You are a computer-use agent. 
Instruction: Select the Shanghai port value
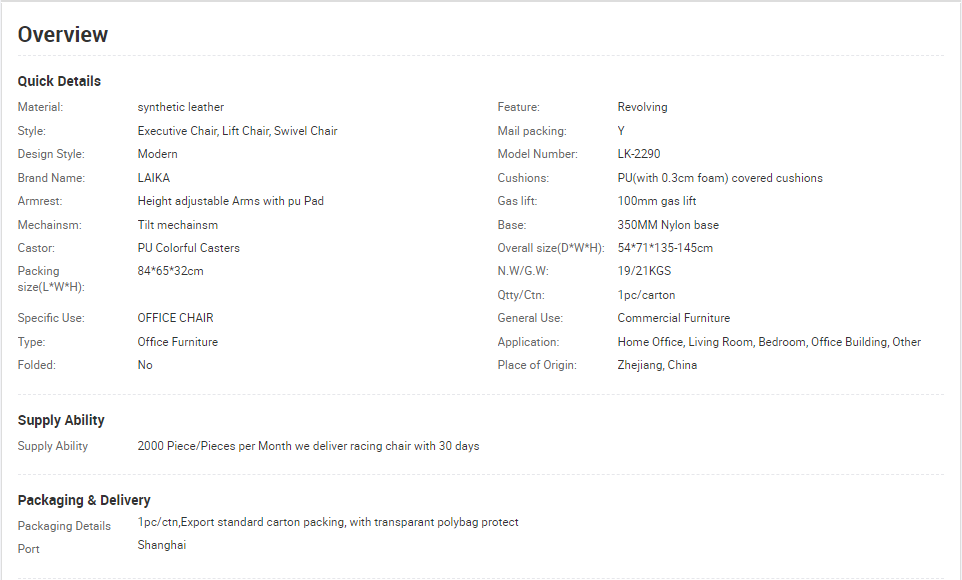pos(161,545)
